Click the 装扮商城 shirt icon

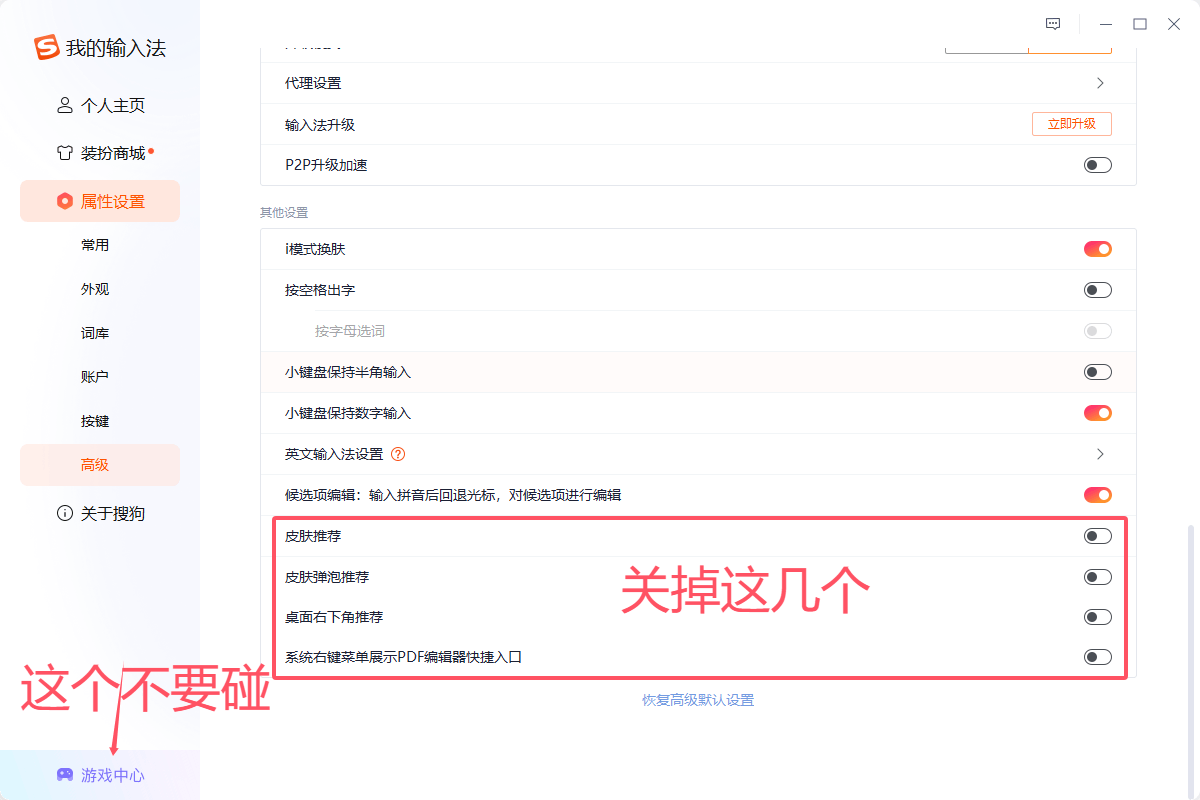pos(65,153)
